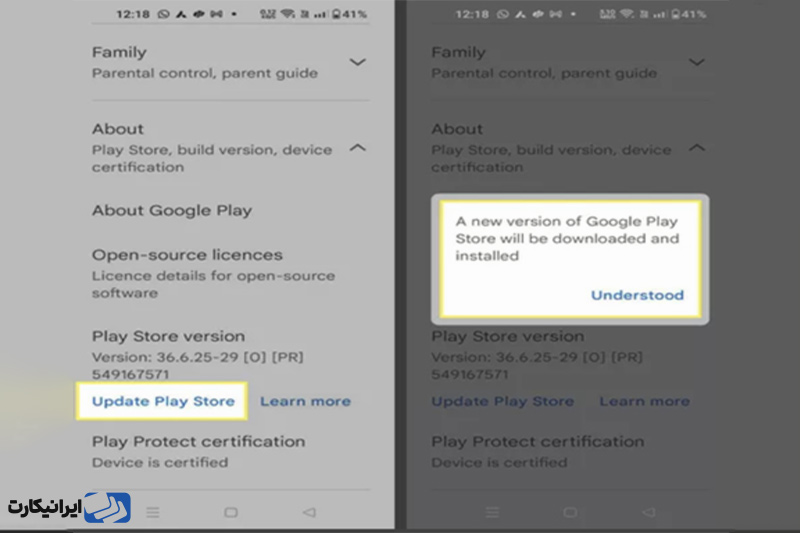Tap Update Play Store link, left phone
The height and width of the screenshot is (533, 800).
point(163,401)
